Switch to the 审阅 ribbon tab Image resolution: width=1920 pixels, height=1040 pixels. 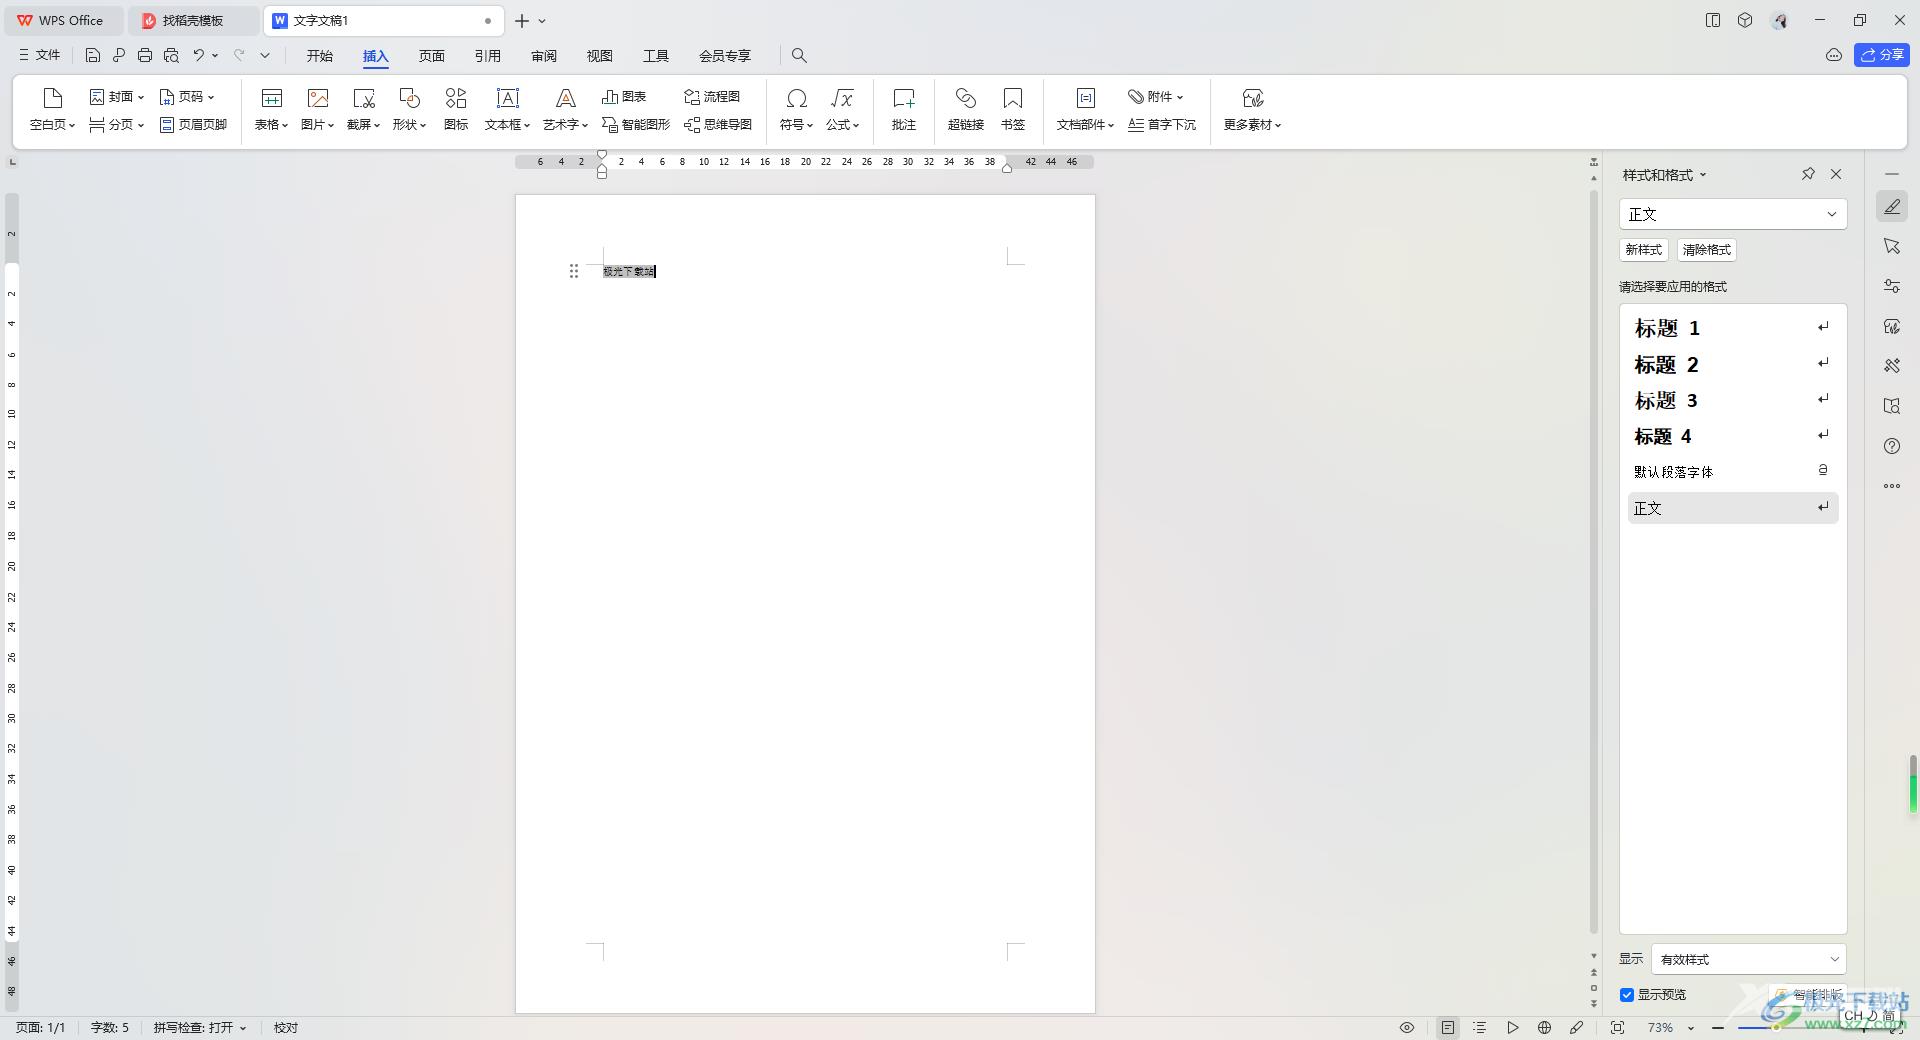coord(544,56)
